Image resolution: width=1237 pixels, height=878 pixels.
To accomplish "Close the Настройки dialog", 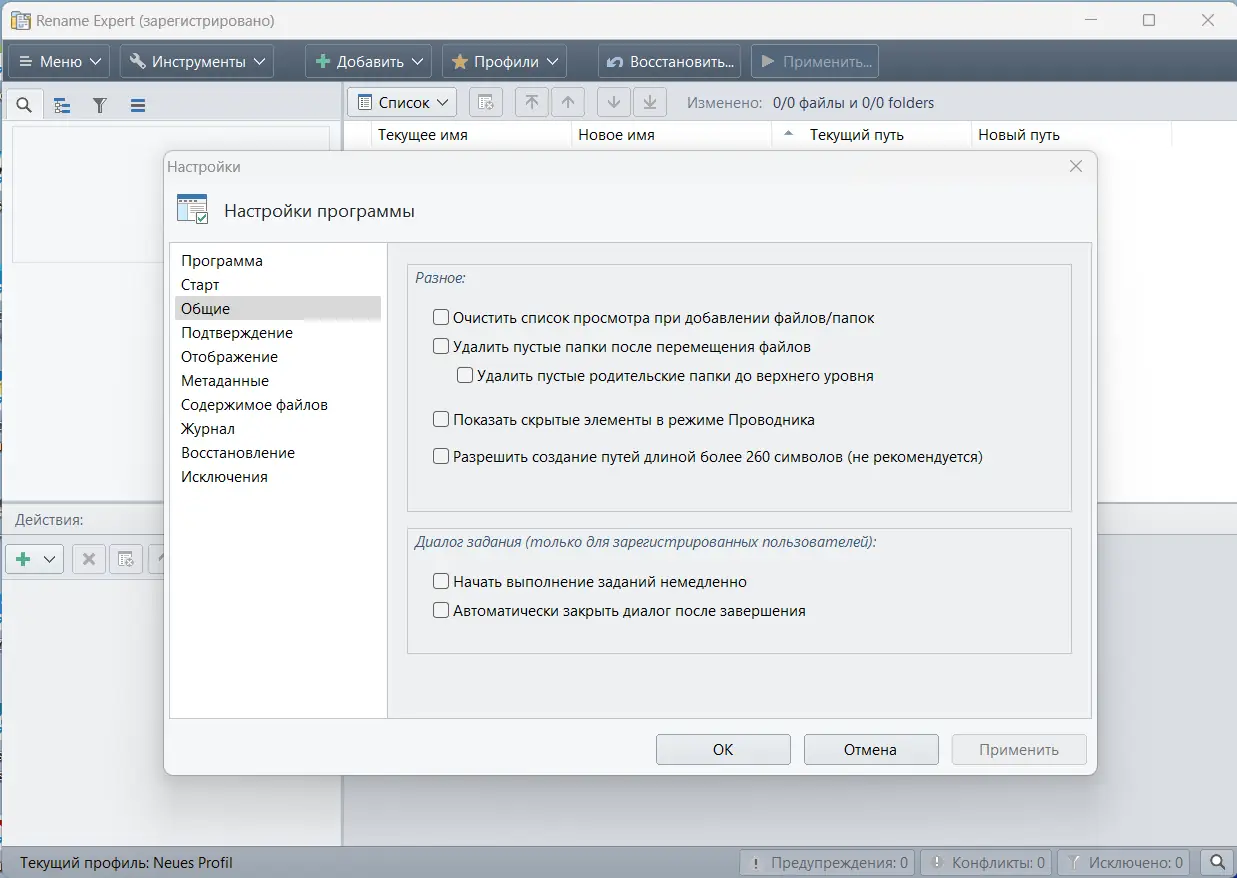I will 1076,167.
